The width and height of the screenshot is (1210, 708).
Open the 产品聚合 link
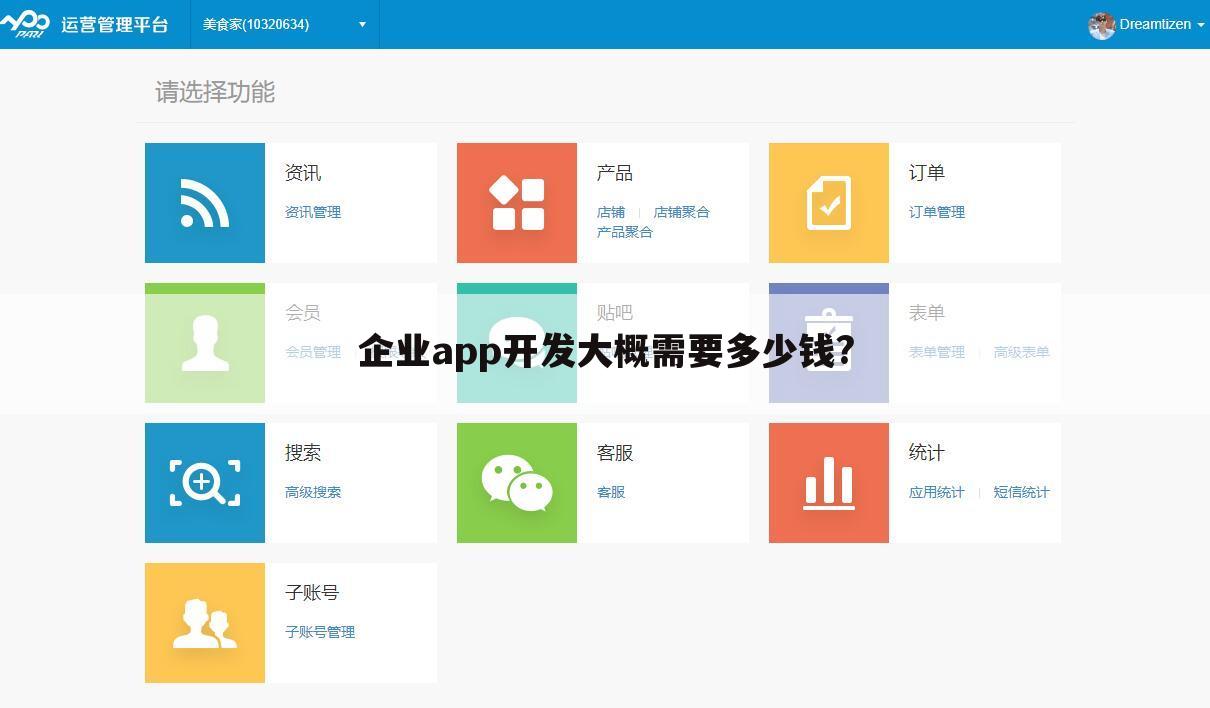pos(625,232)
